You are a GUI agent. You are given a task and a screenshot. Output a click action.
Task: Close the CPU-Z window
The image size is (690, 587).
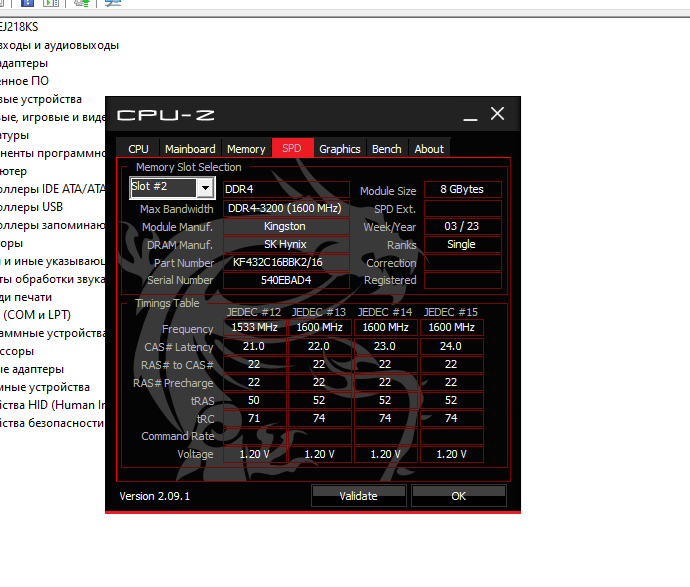click(498, 114)
